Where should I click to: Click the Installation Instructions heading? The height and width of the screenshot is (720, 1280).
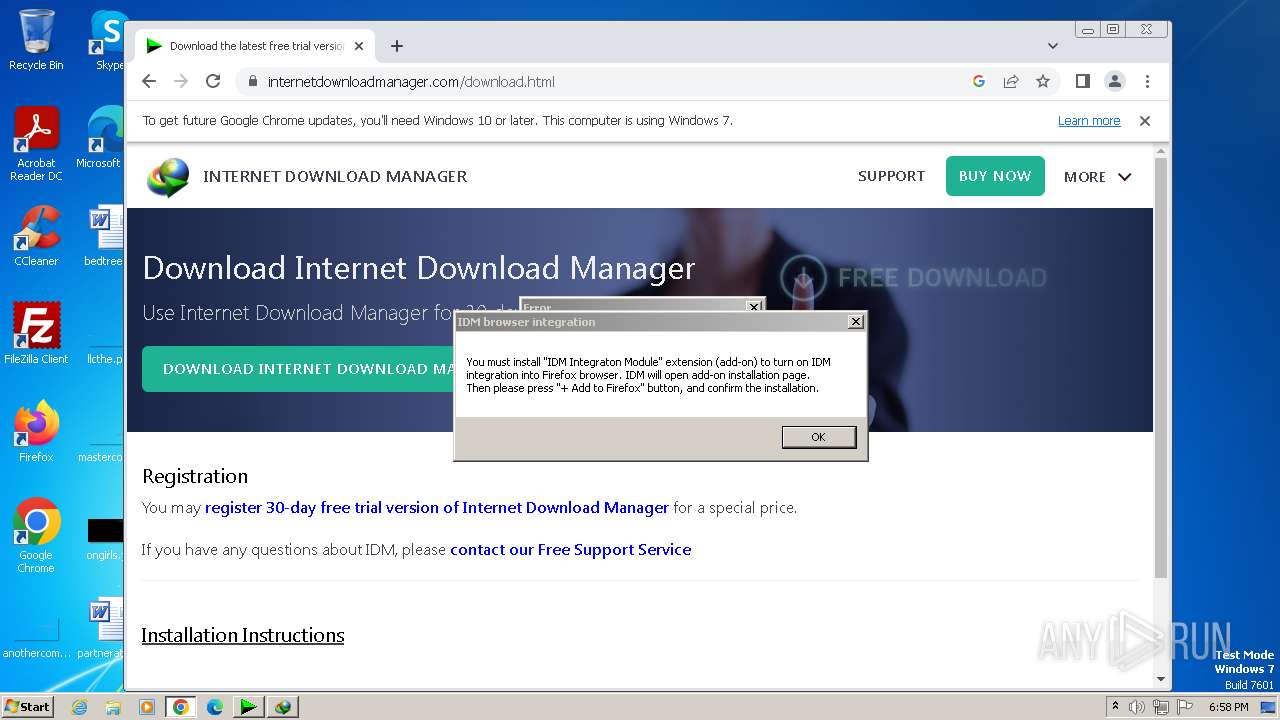tap(243, 635)
